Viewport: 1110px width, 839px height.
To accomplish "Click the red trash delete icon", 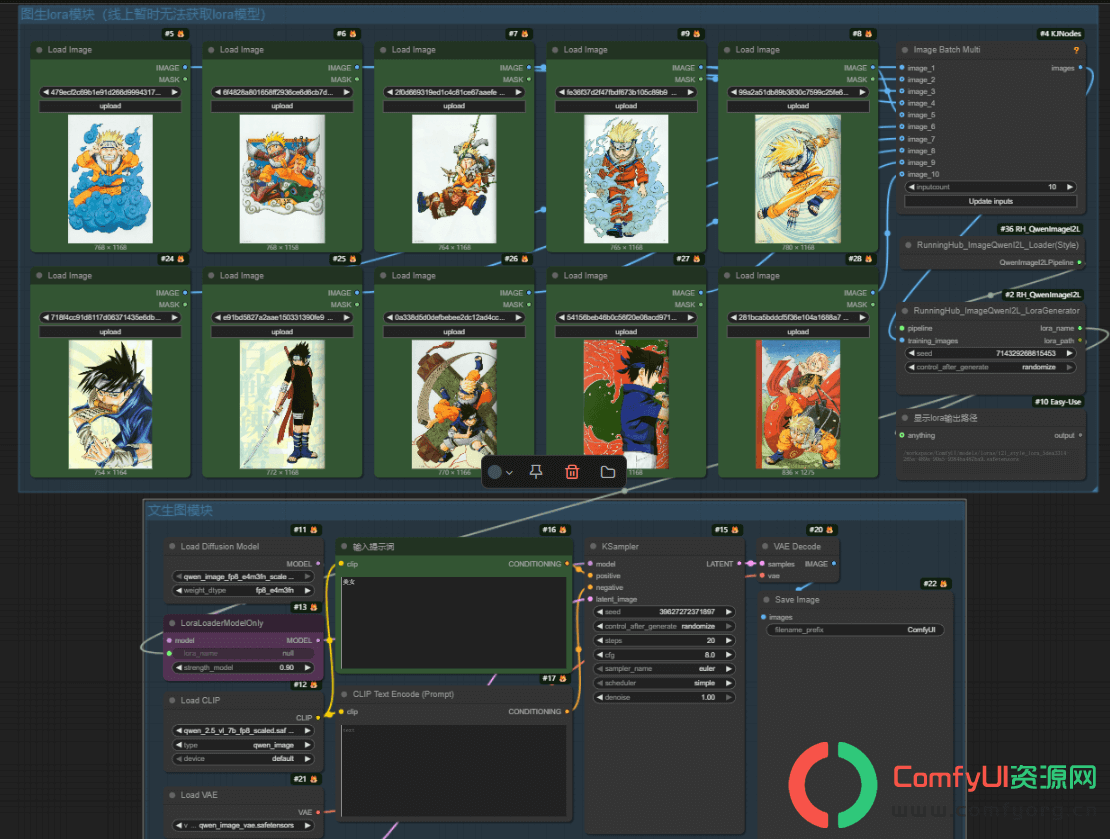I will pos(572,472).
